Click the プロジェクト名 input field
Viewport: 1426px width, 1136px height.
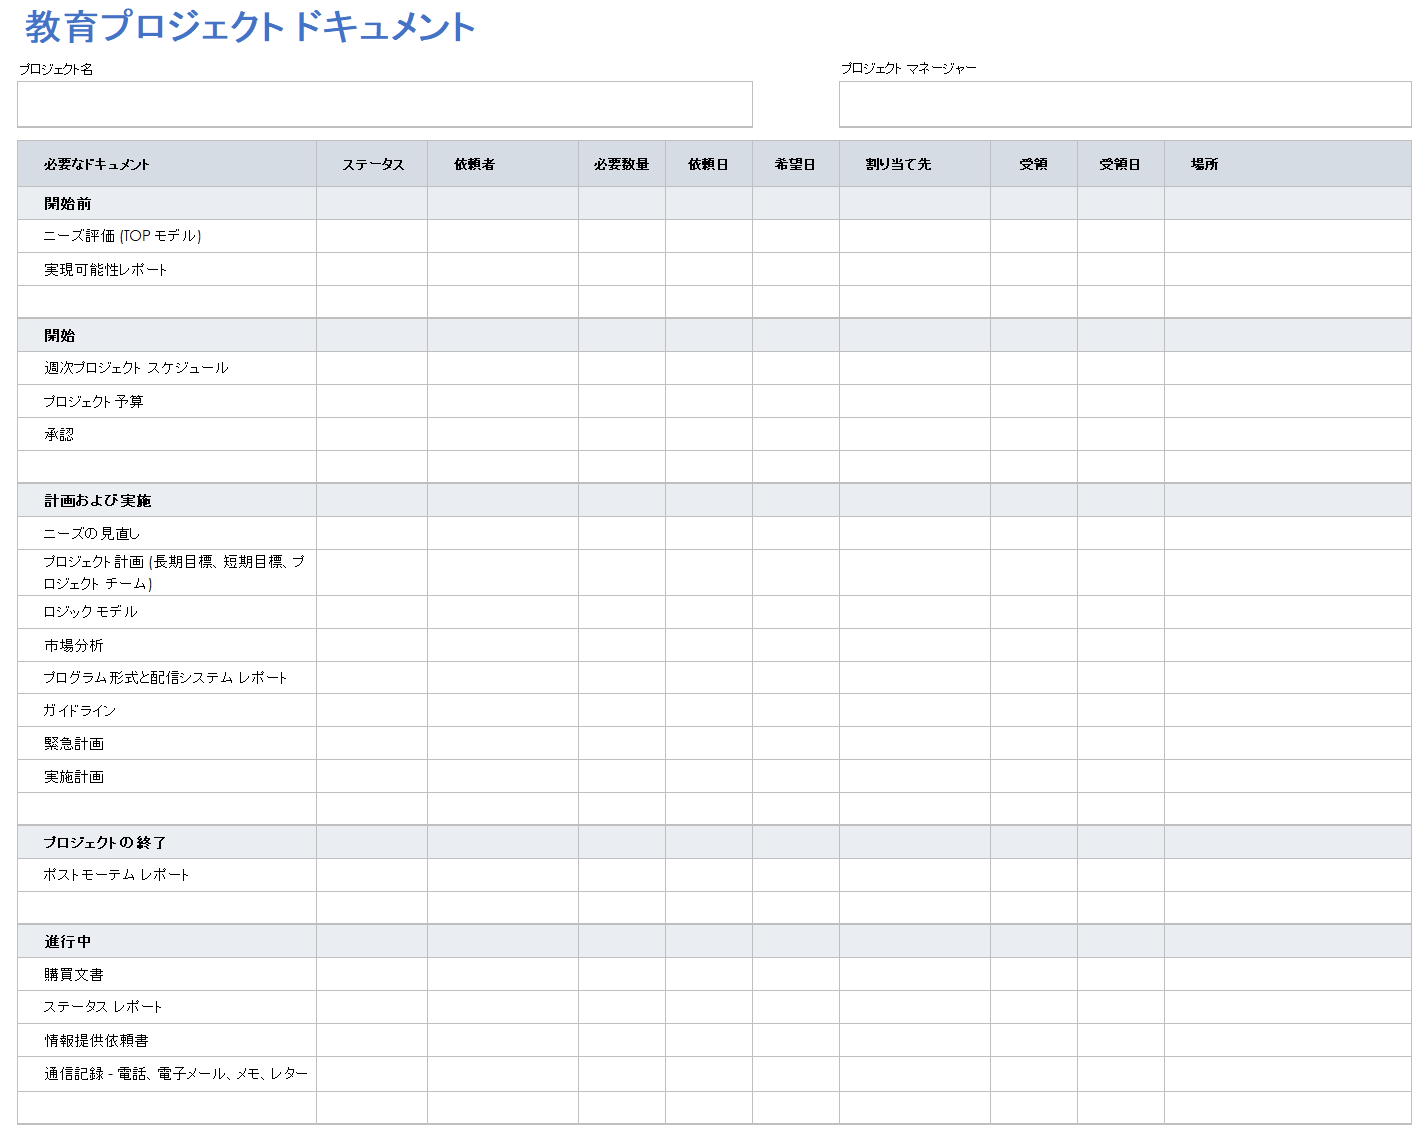[x=385, y=104]
